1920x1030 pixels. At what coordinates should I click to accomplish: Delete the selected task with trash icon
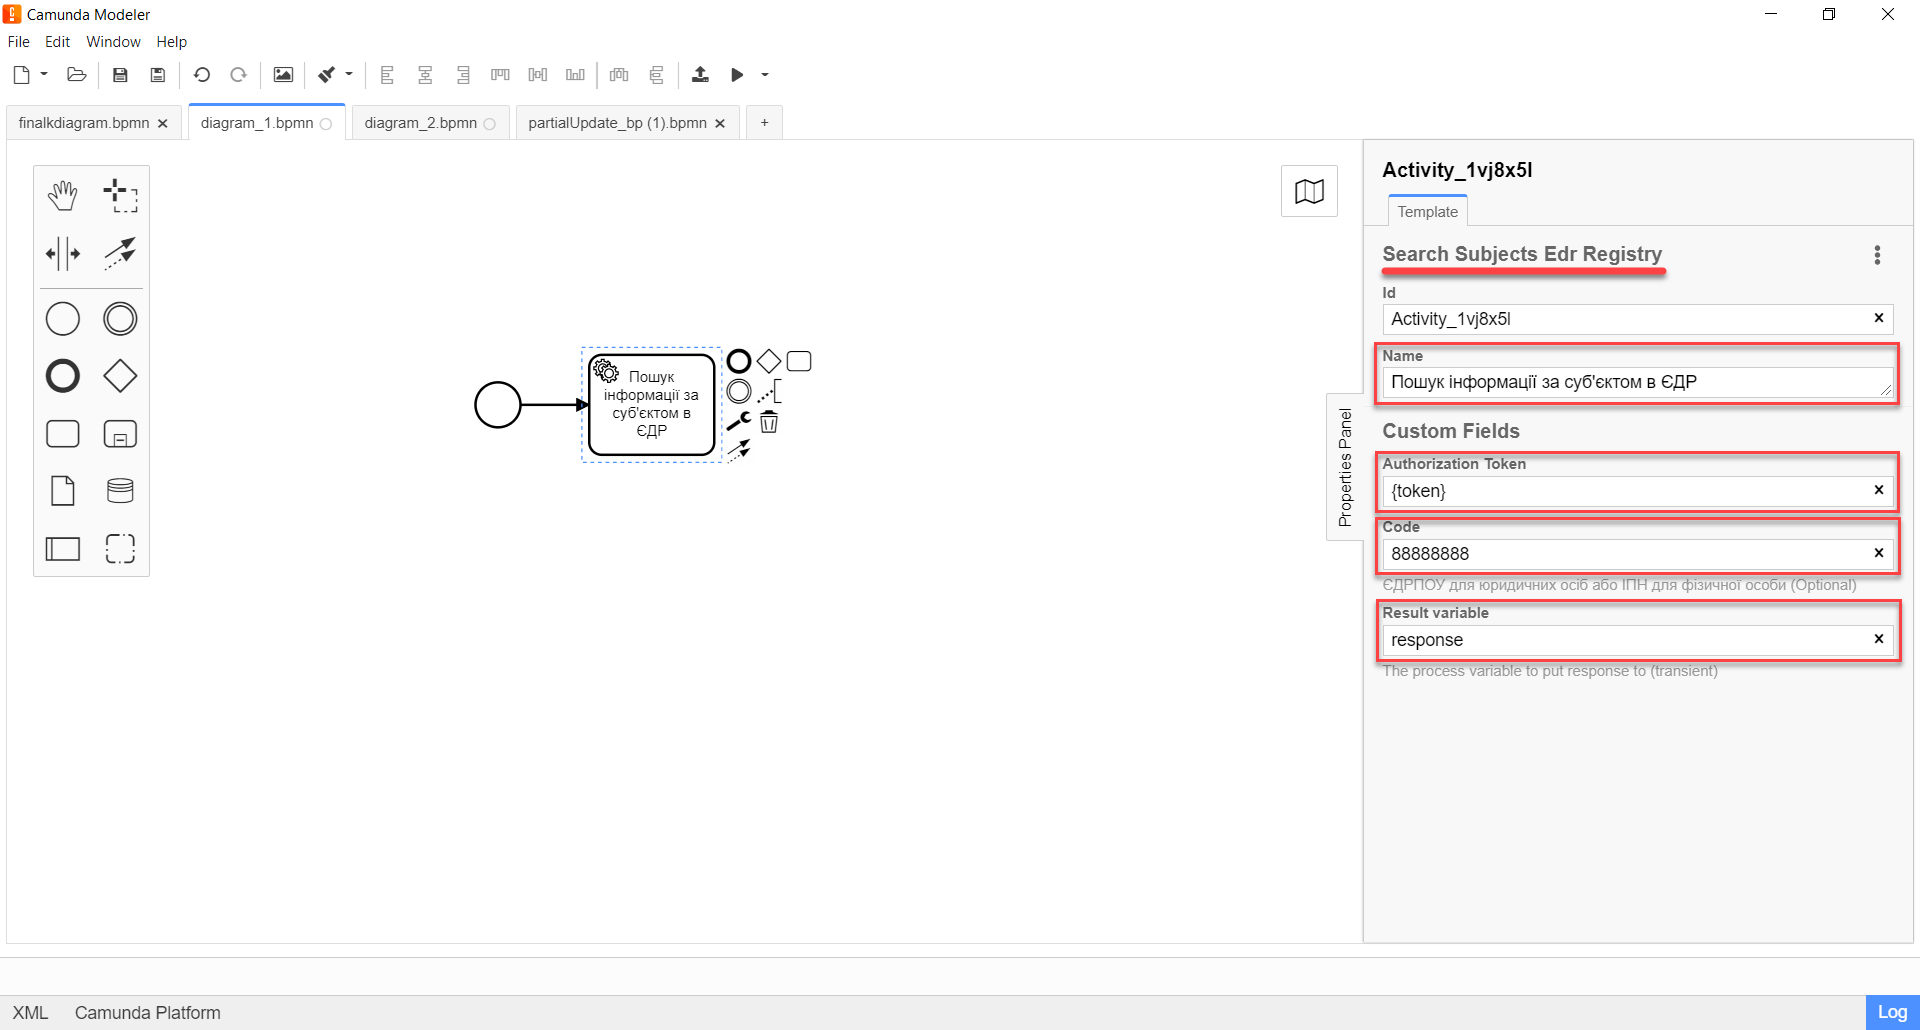coord(769,421)
